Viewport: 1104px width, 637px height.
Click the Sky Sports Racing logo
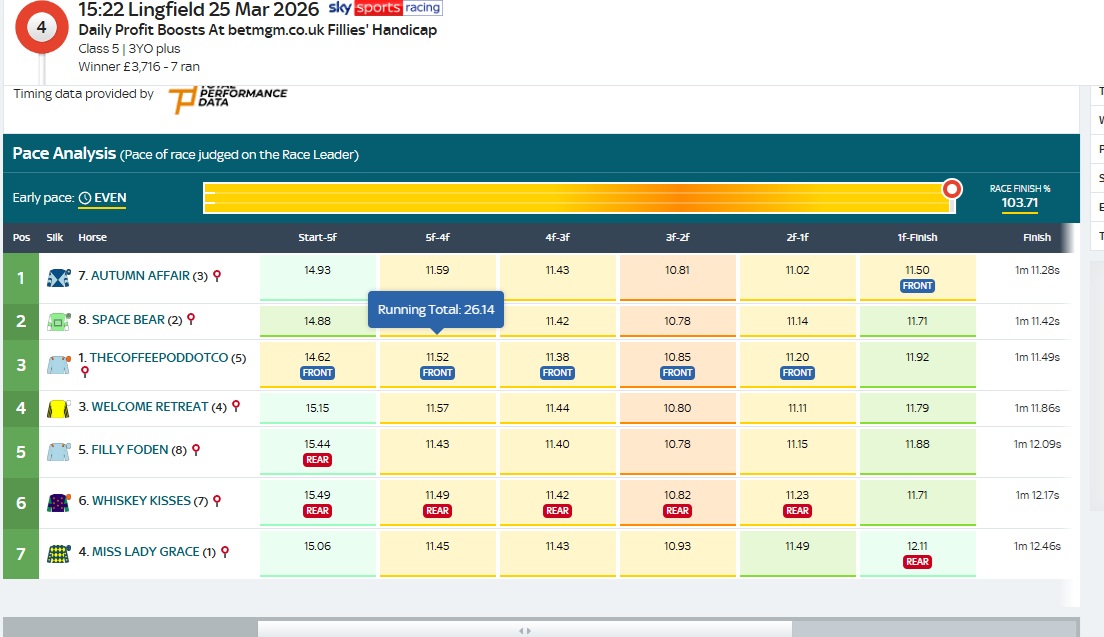pyautogui.click(x=384, y=9)
